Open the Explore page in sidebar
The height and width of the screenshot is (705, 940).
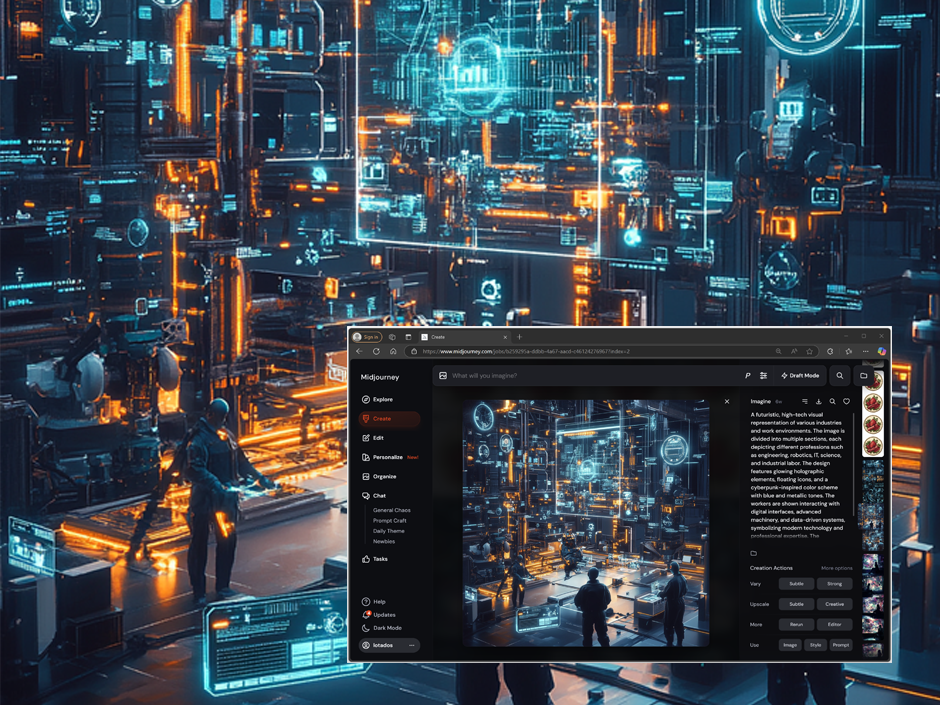point(382,399)
